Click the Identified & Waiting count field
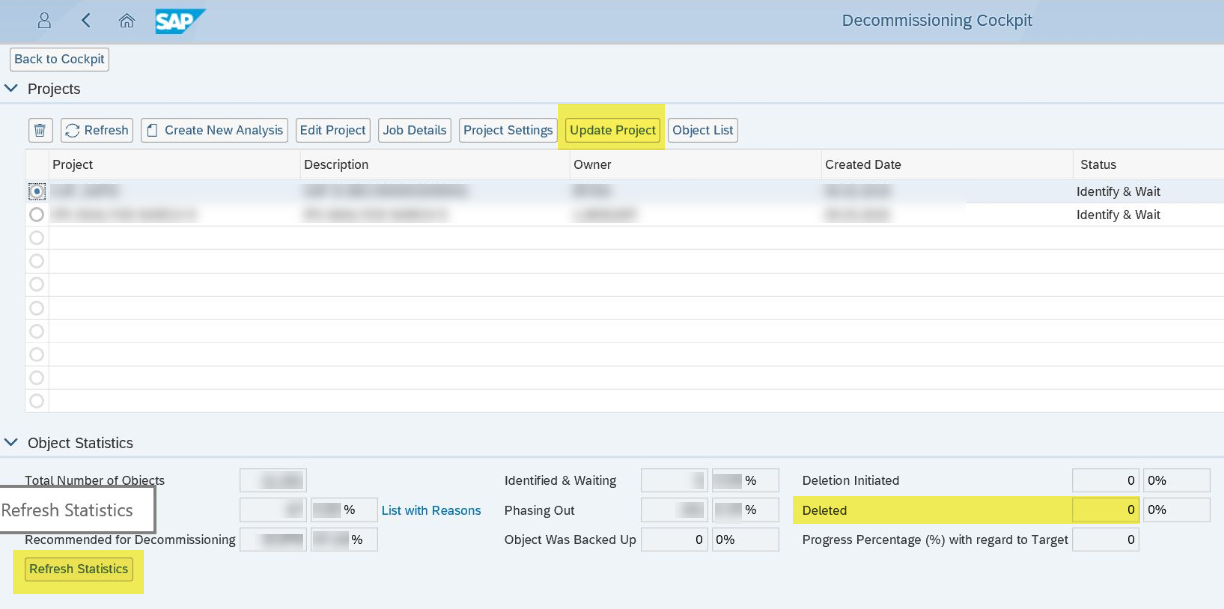Image resolution: width=1224 pixels, height=609 pixels. coord(674,481)
